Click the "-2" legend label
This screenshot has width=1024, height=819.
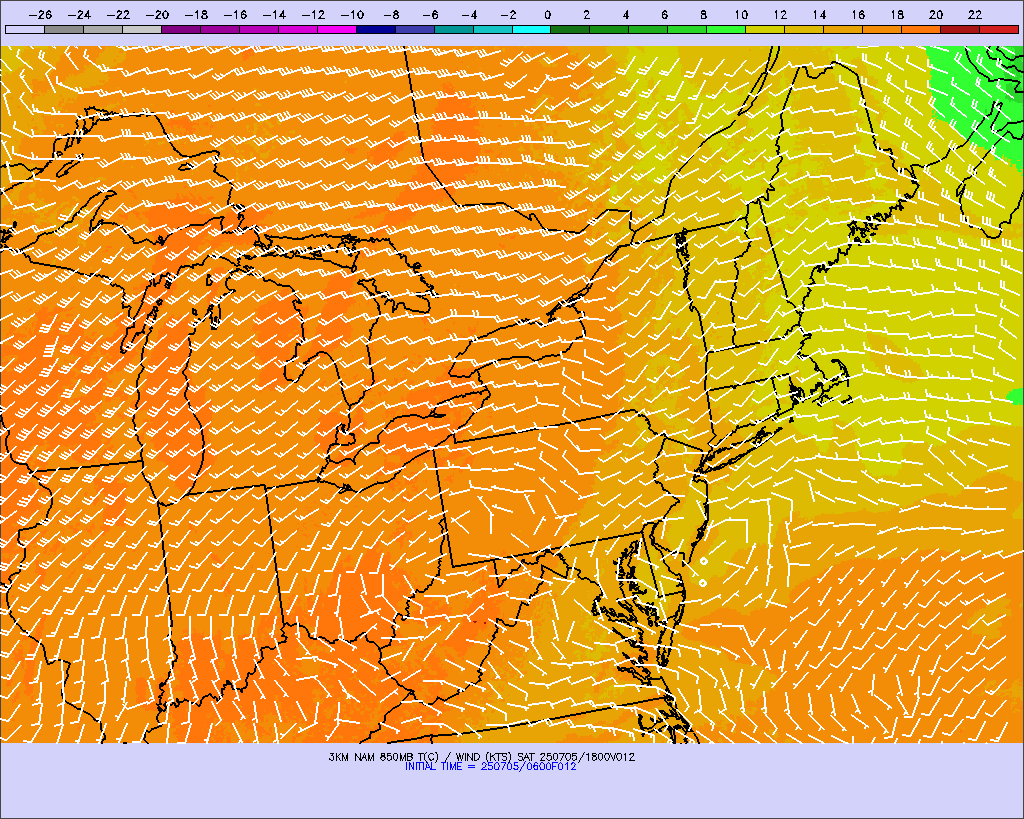pyautogui.click(x=508, y=14)
